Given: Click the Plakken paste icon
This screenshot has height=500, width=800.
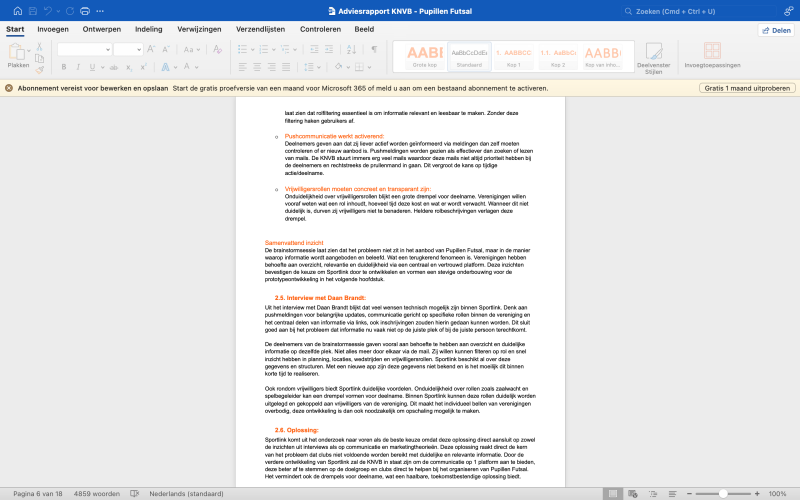Looking at the screenshot, I should click(18, 52).
